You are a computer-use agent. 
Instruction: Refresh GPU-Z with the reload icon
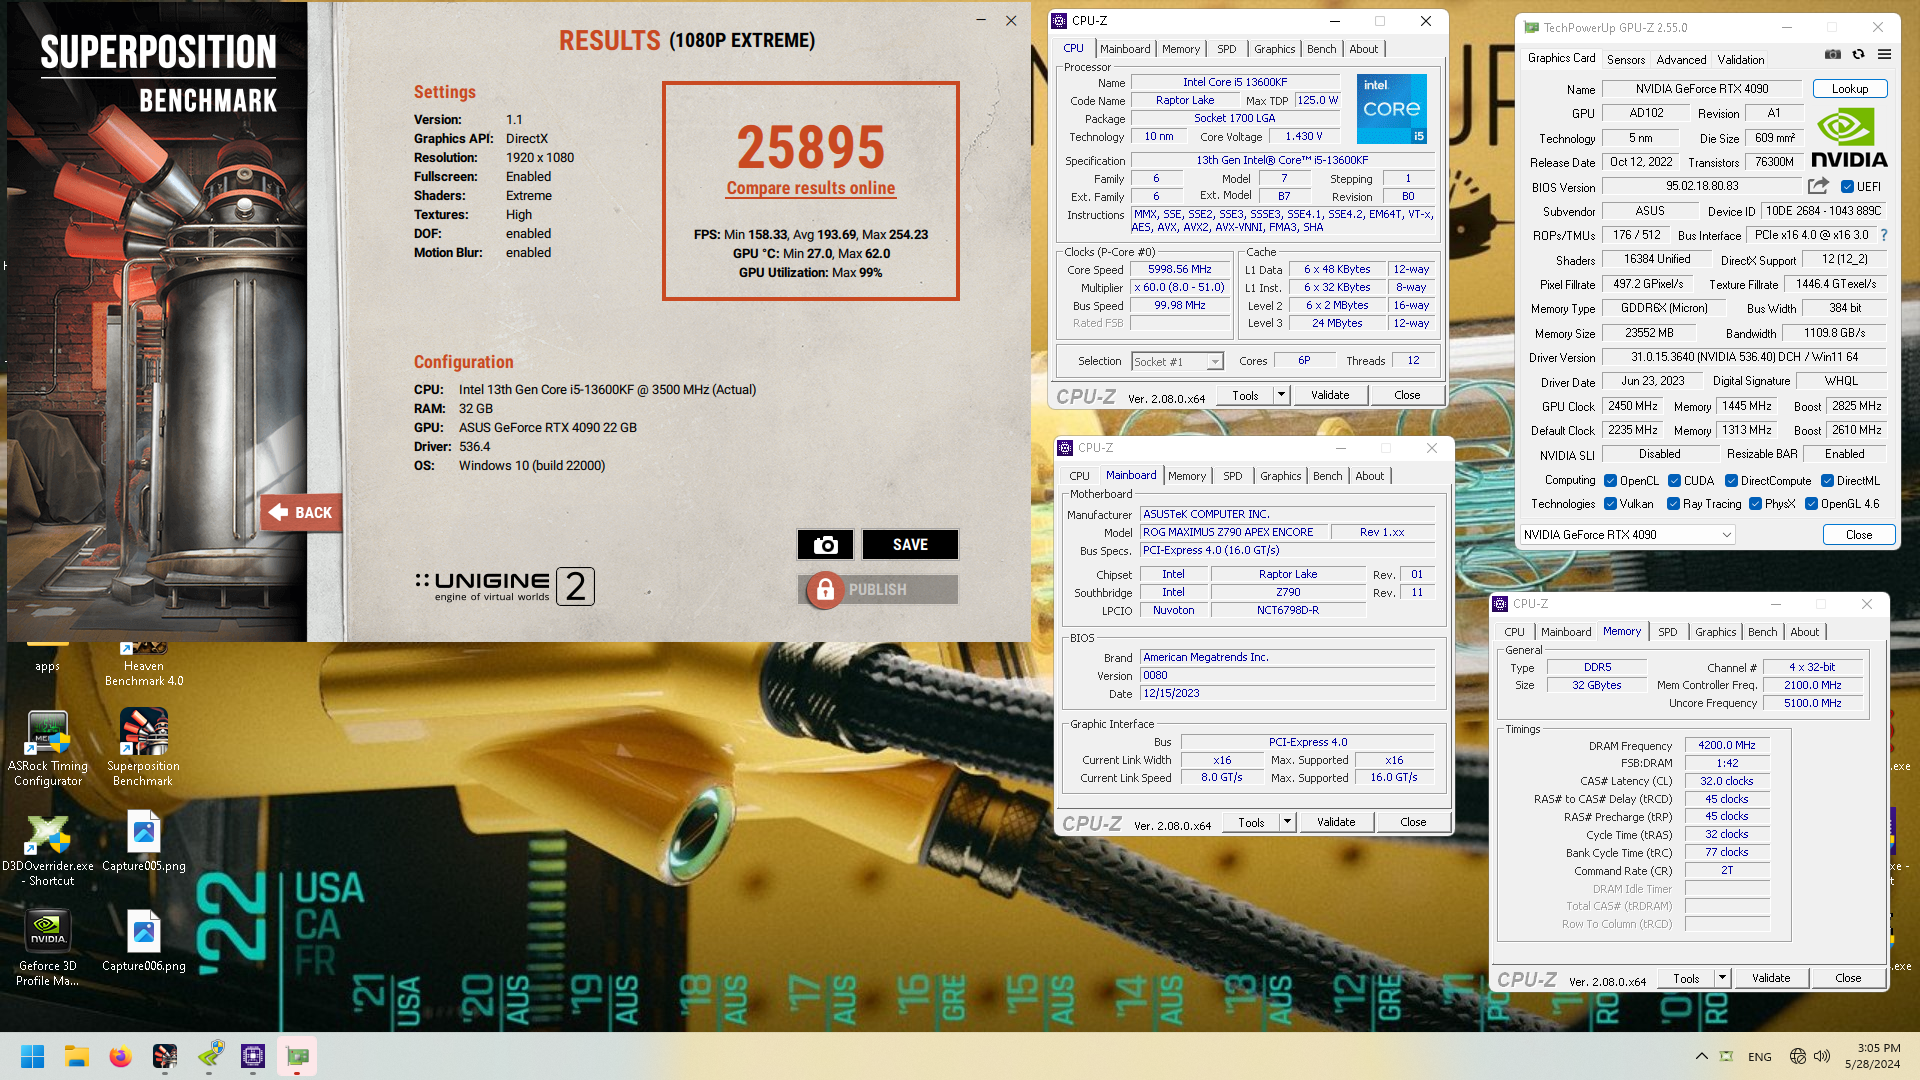pyautogui.click(x=1858, y=55)
